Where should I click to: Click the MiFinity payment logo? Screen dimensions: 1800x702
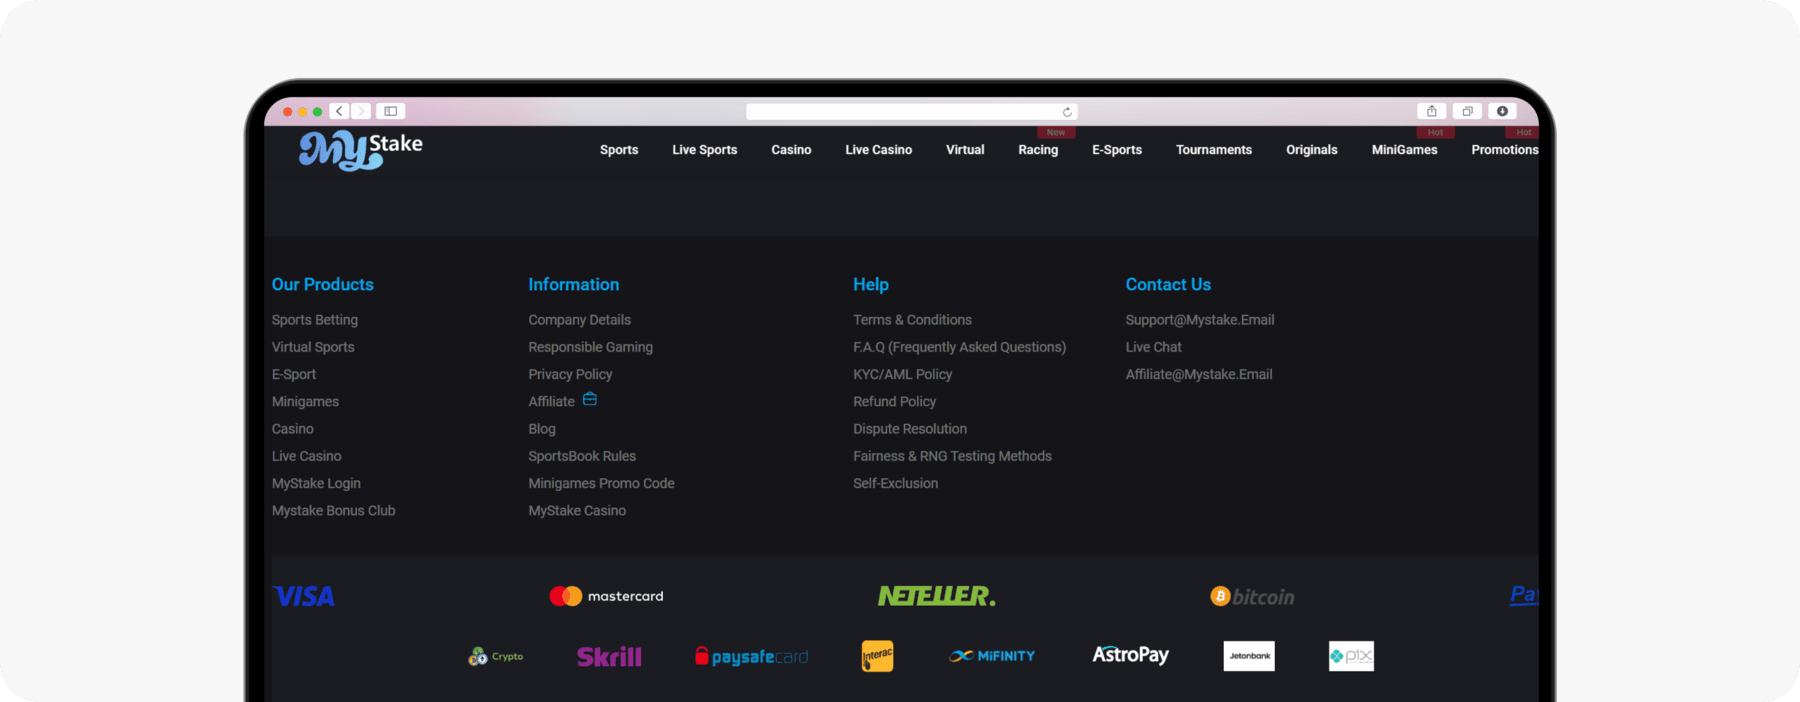992,656
